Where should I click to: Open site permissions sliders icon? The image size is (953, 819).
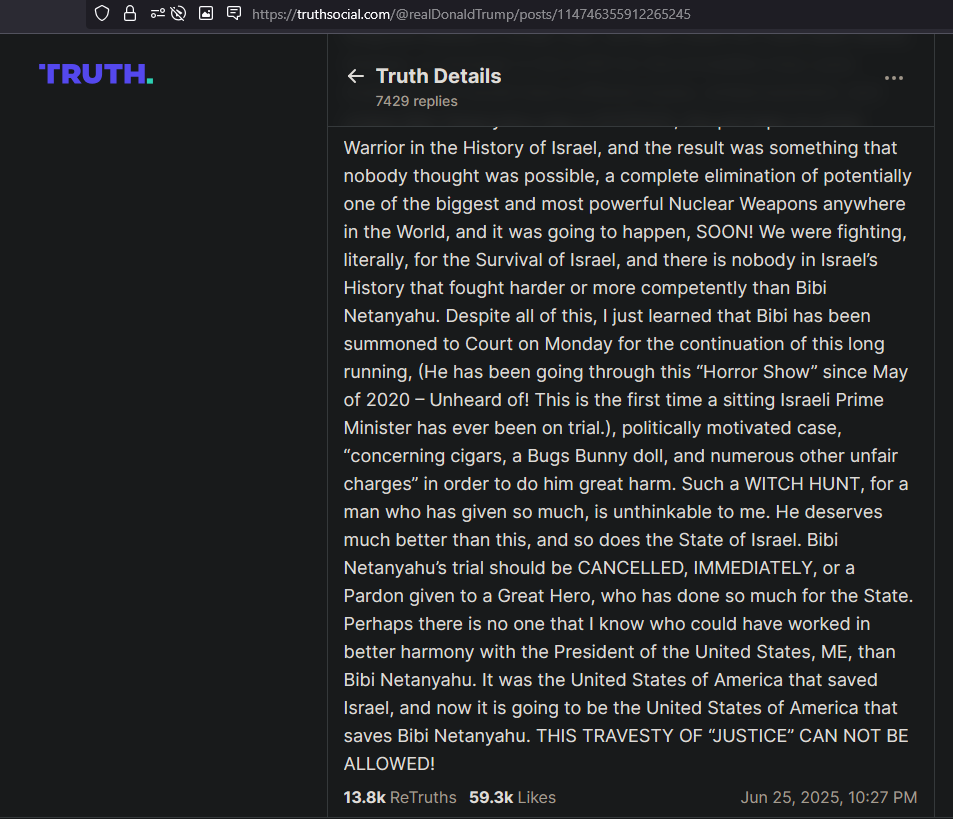[x=157, y=13]
